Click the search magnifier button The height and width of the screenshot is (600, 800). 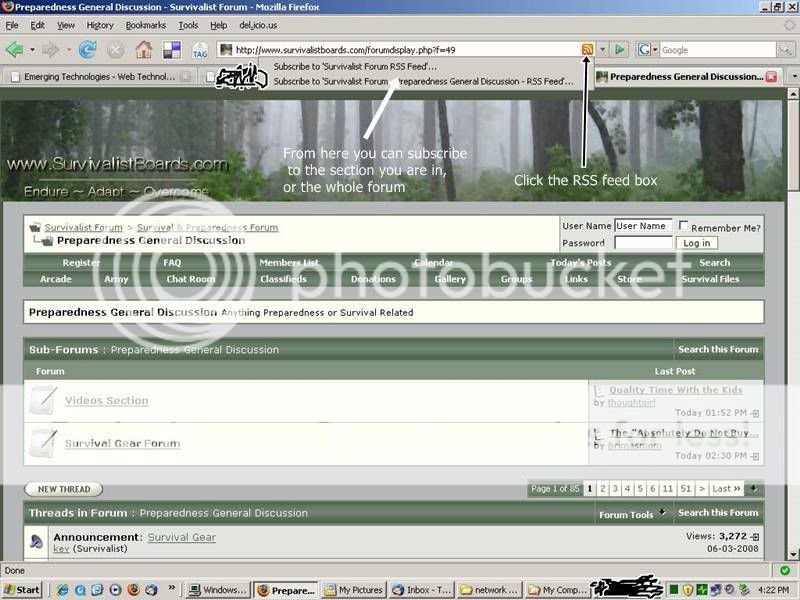(x=784, y=49)
